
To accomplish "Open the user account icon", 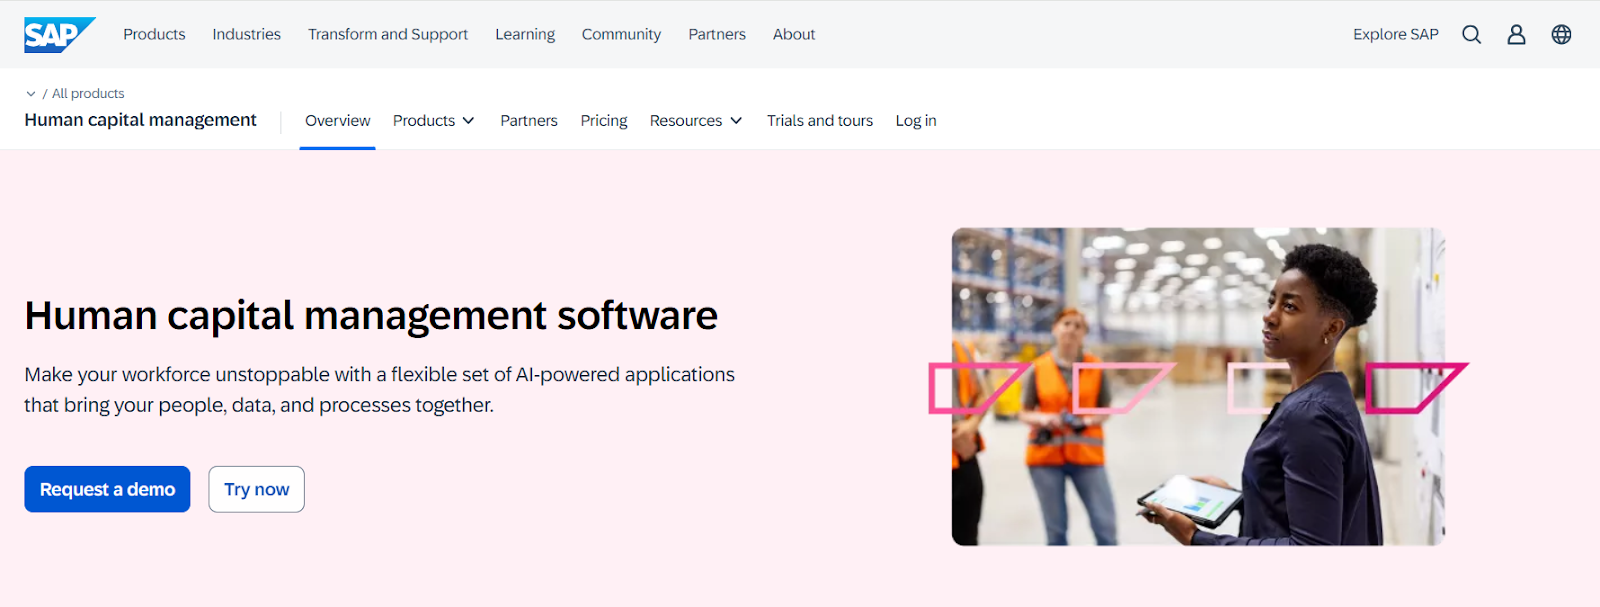I will tap(1516, 34).
